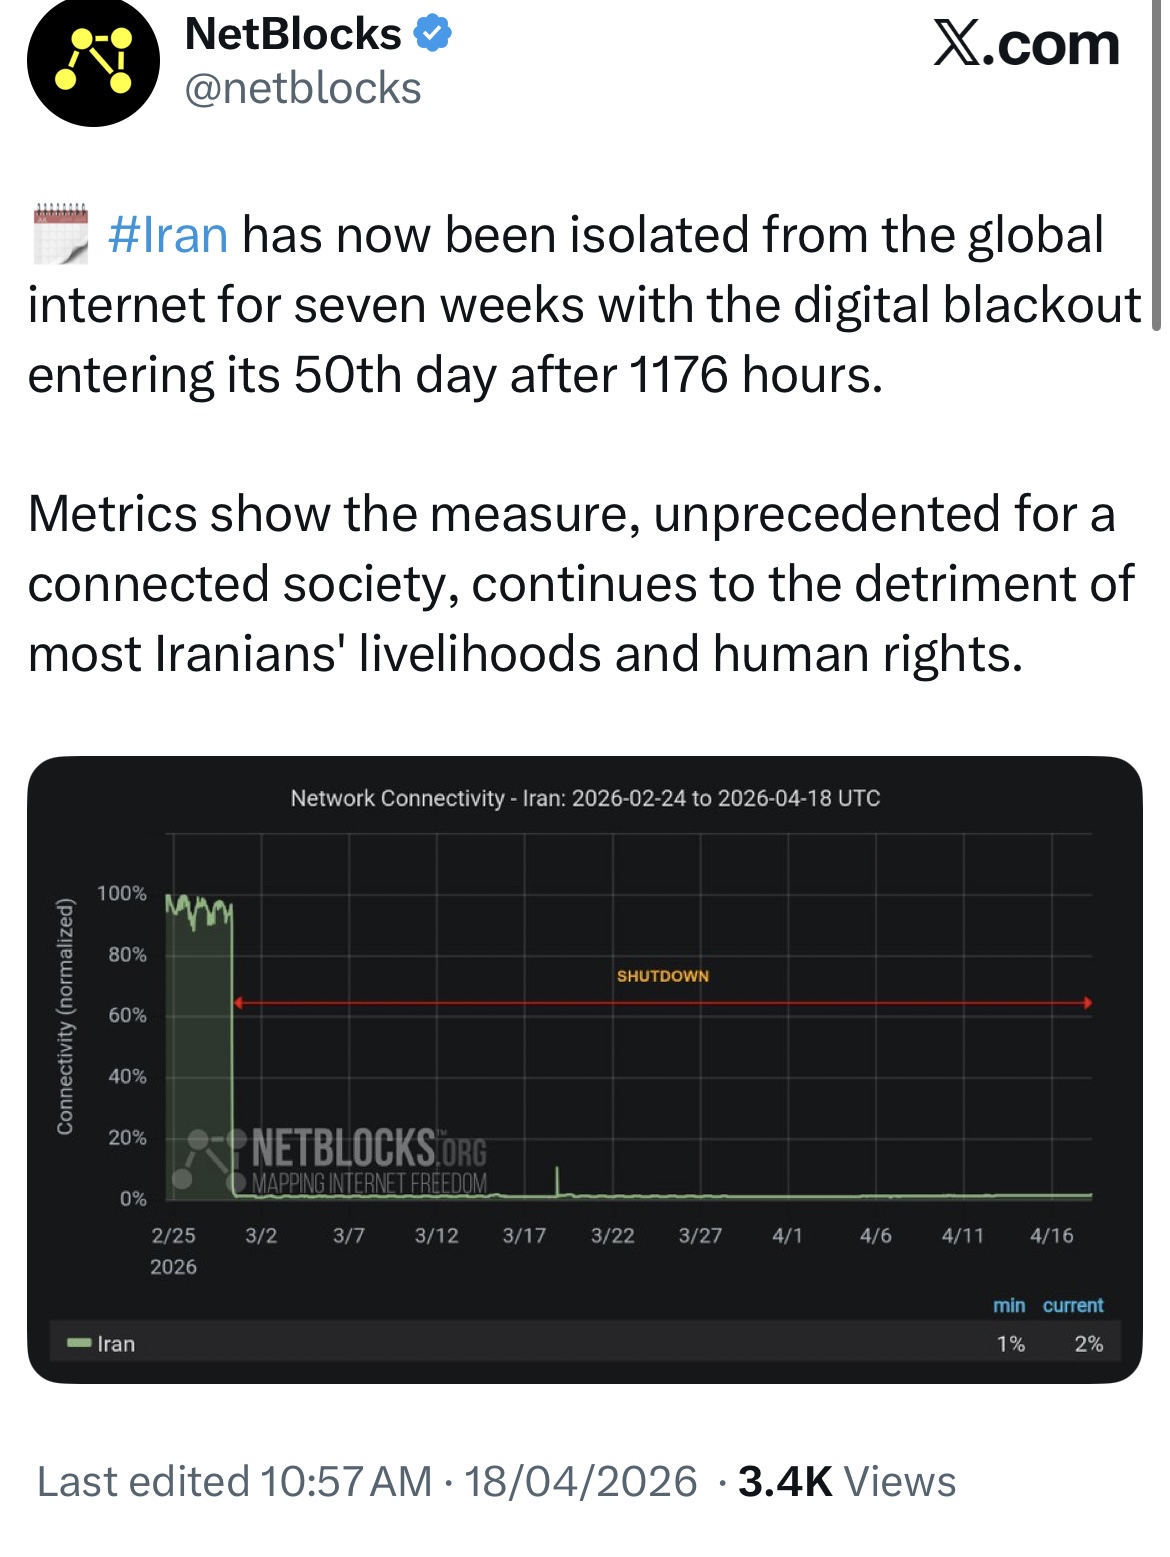Click the 3/17 date axis label
Viewport: 1170px width, 1557px height.
[524, 1236]
